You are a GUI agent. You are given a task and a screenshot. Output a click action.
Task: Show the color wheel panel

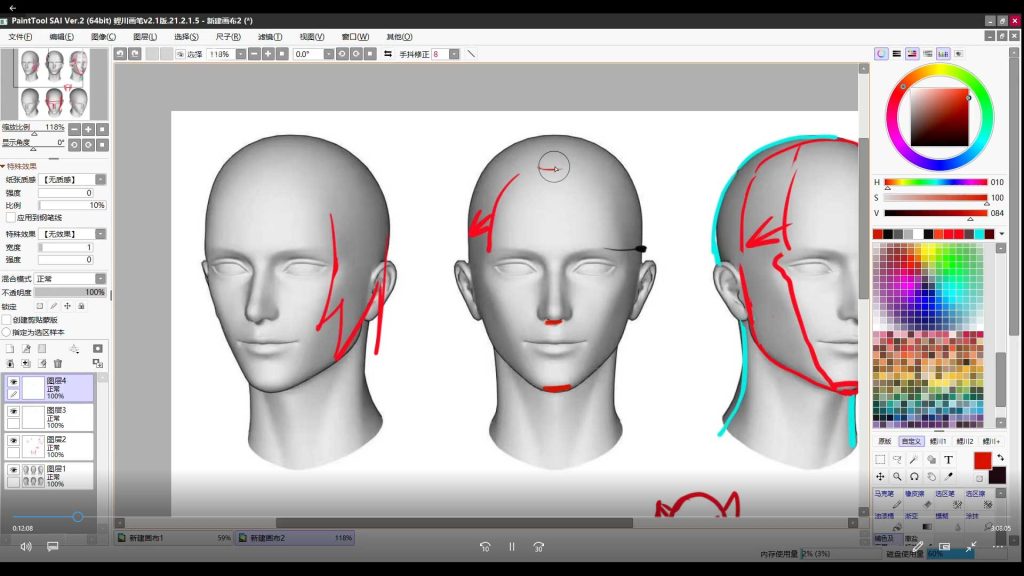tap(881, 54)
